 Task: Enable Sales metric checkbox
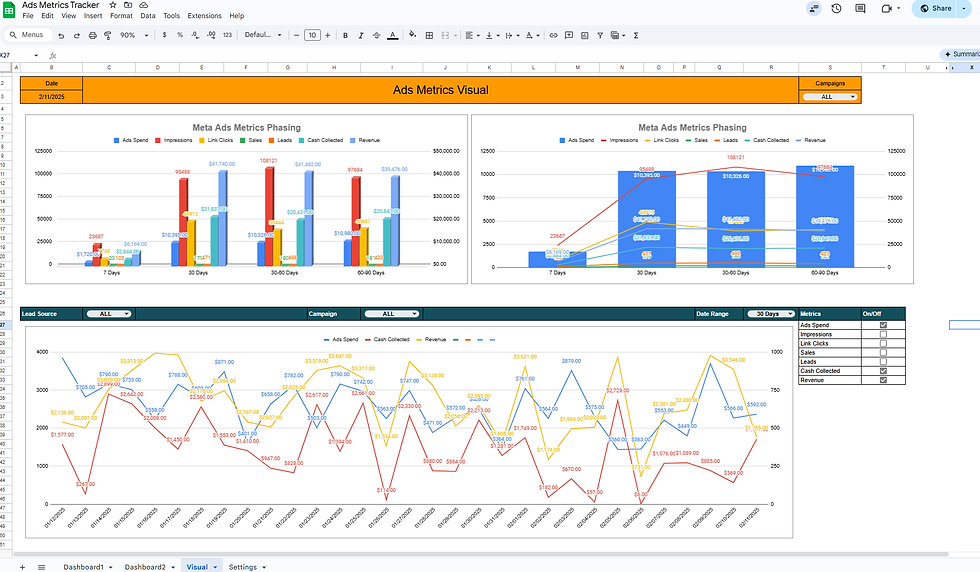883,353
